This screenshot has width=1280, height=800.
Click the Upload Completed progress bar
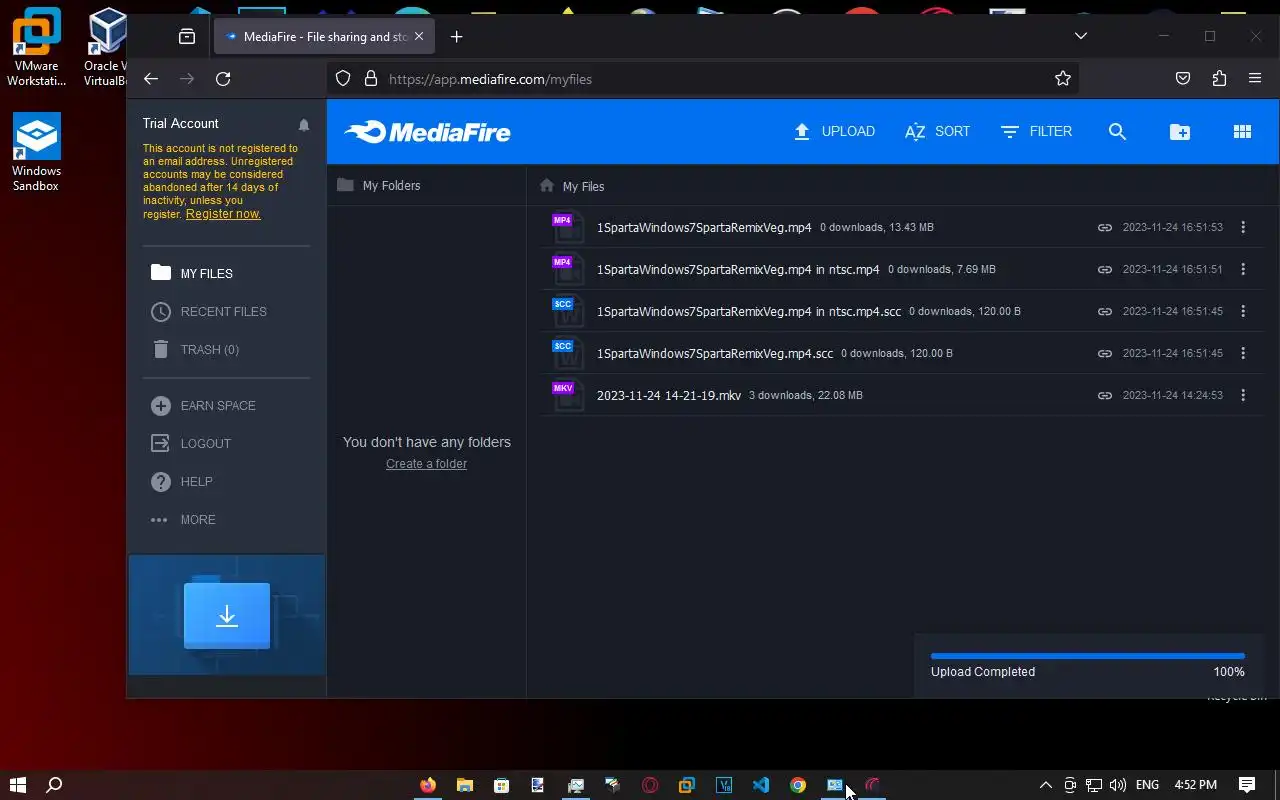coord(1088,656)
